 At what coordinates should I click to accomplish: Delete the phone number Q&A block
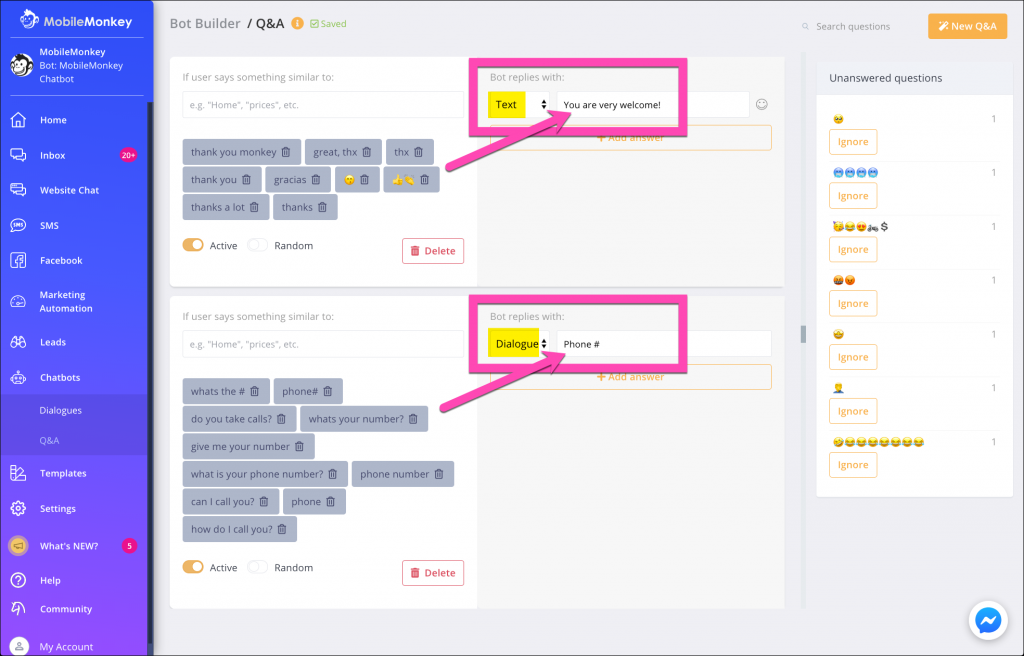433,573
